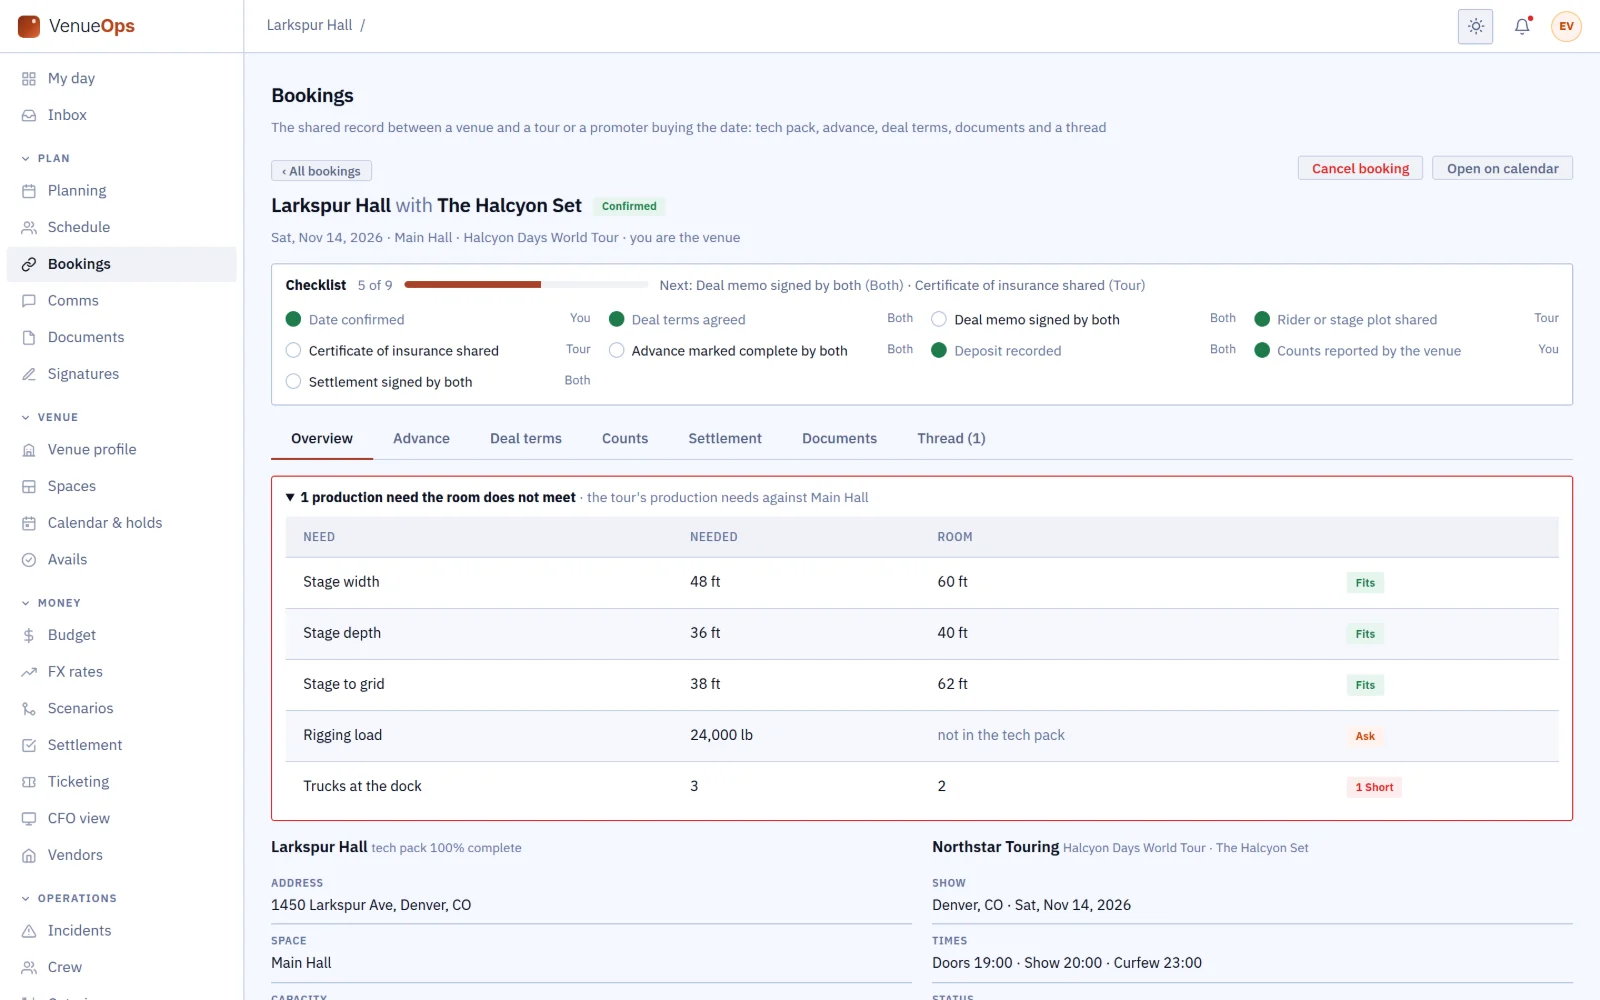
Task: Open the Inbox tray icon
Action: click(29, 116)
